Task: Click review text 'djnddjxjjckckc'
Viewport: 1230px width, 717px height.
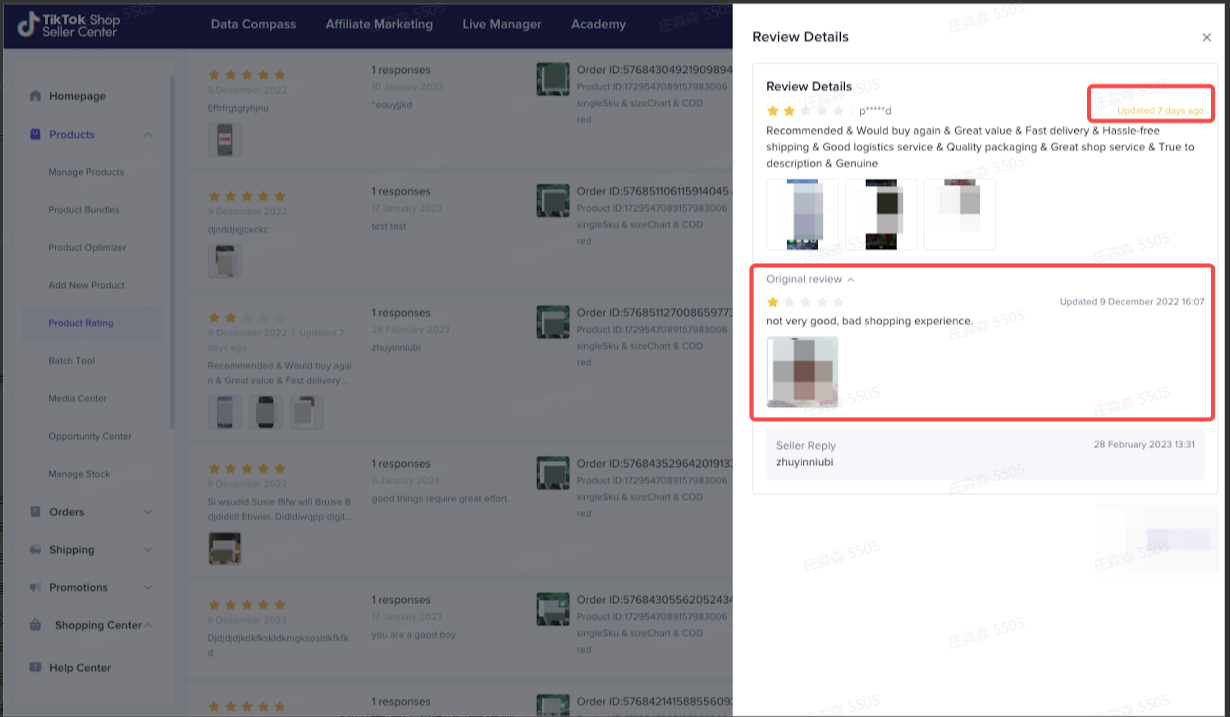Action: tap(238, 229)
